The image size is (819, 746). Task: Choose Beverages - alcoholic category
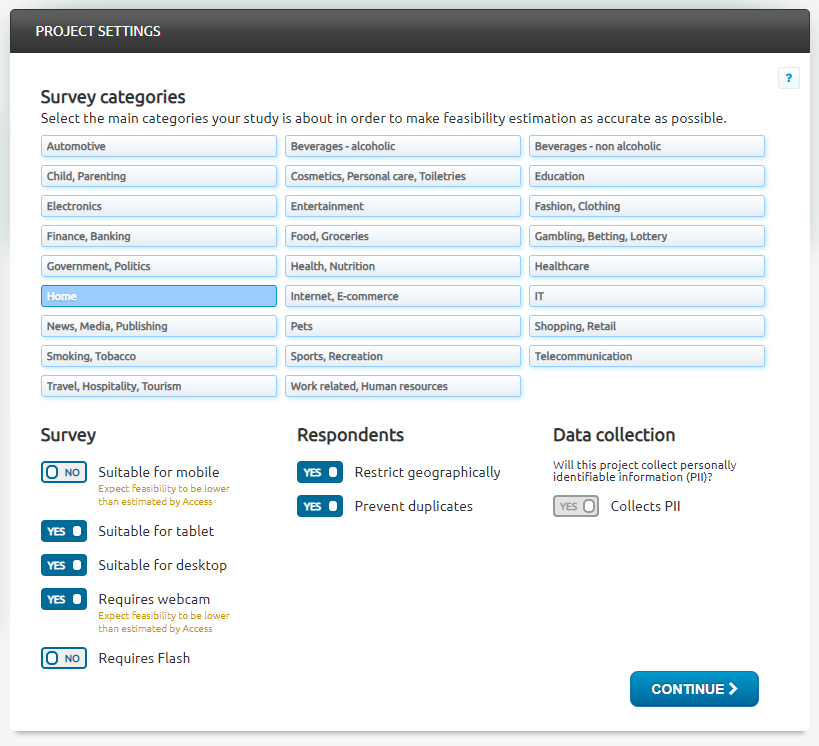click(x=402, y=146)
